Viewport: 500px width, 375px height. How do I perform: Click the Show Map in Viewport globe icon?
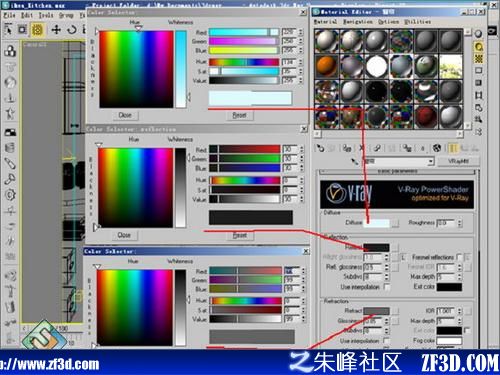pos(437,148)
